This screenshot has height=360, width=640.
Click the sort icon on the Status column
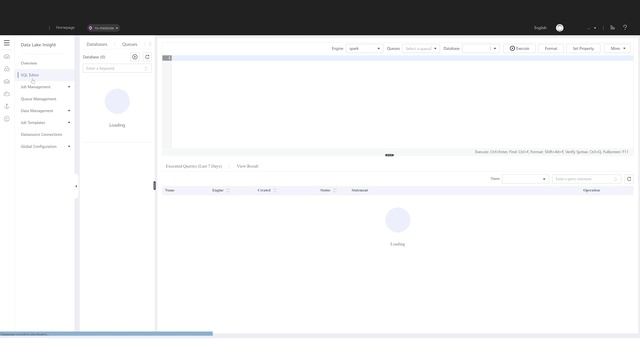coord(334,190)
